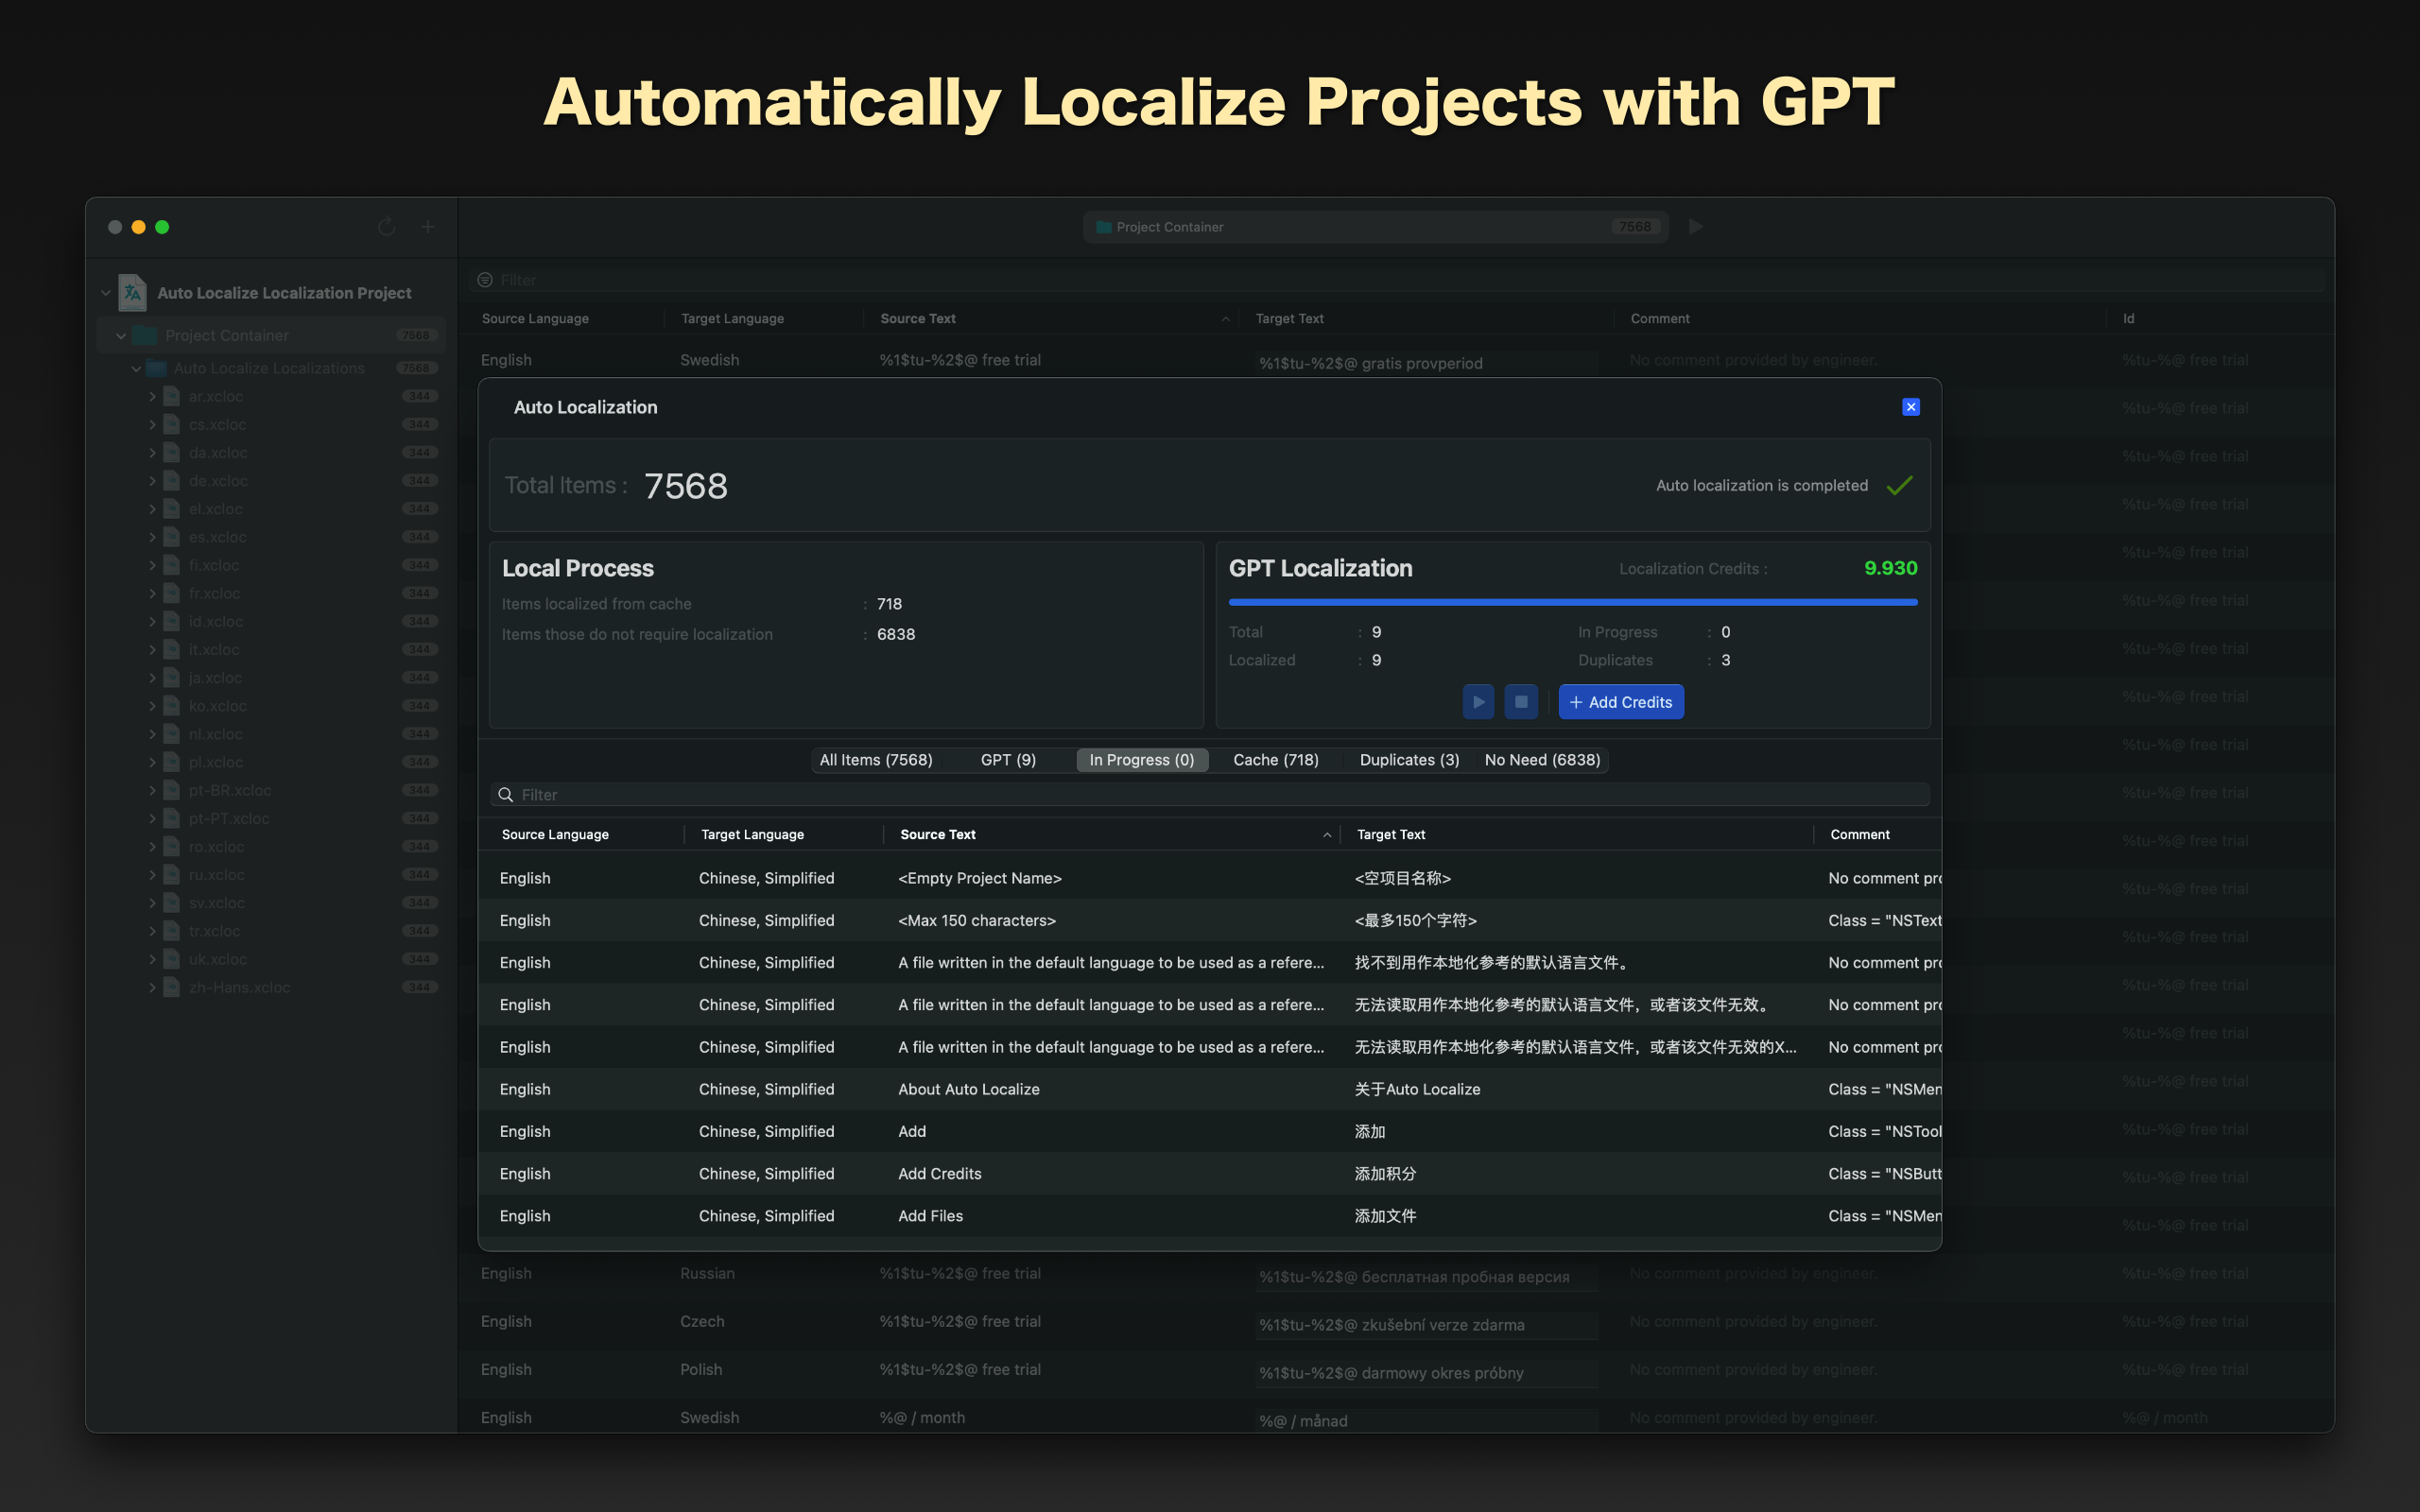Collapse Auto Localize Localizations folder

[x=136, y=368]
